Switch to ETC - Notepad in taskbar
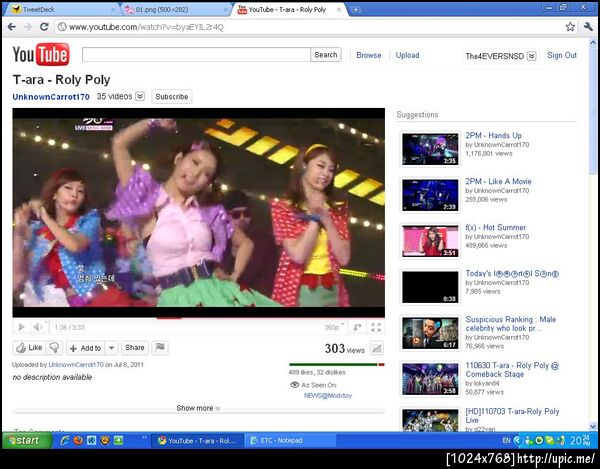The width and height of the screenshot is (600, 469). (x=290, y=441)
